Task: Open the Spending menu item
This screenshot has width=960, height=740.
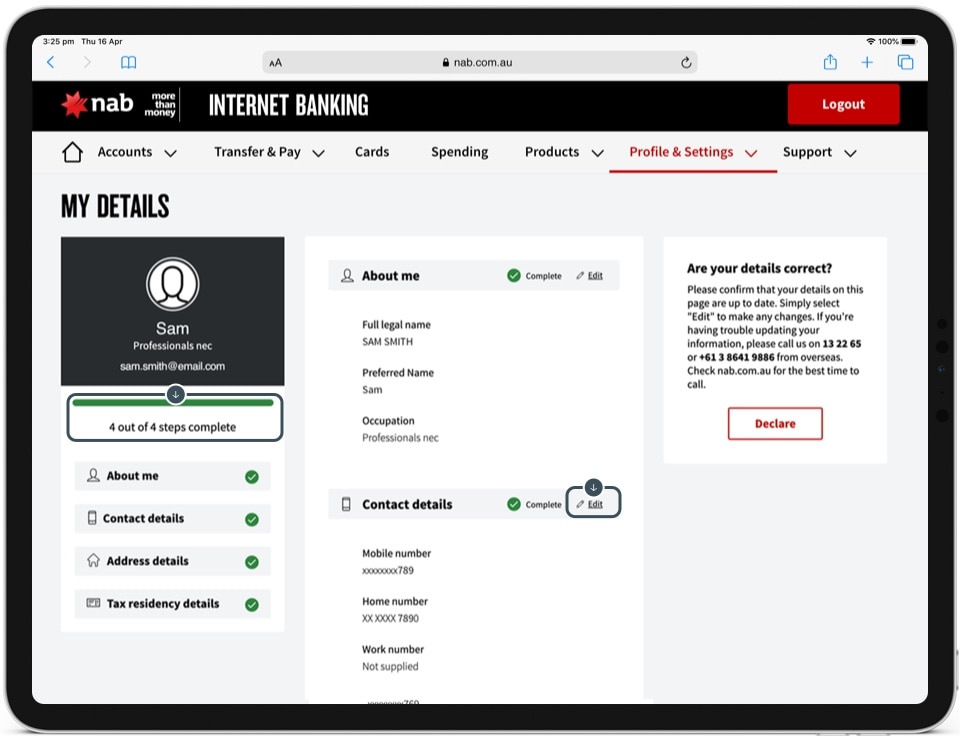Action: [459, 152]
